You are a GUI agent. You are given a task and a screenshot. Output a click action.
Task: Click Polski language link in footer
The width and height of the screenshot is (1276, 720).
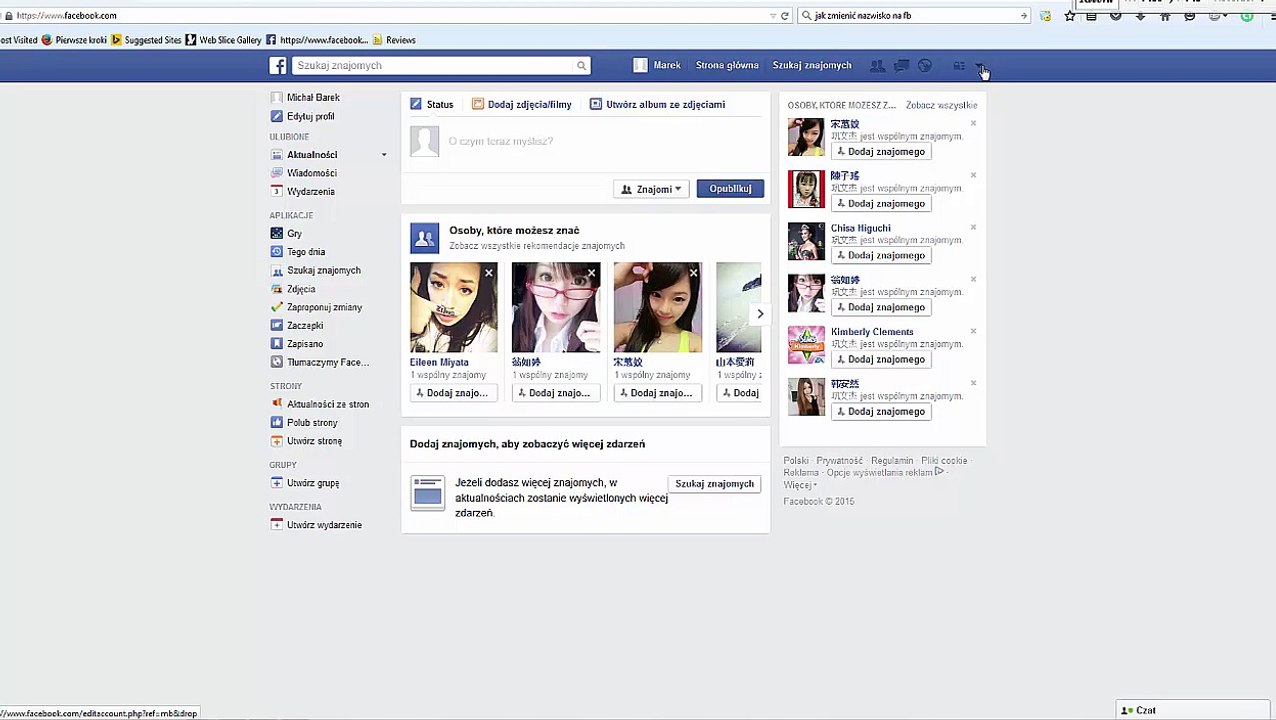[796, 461]
